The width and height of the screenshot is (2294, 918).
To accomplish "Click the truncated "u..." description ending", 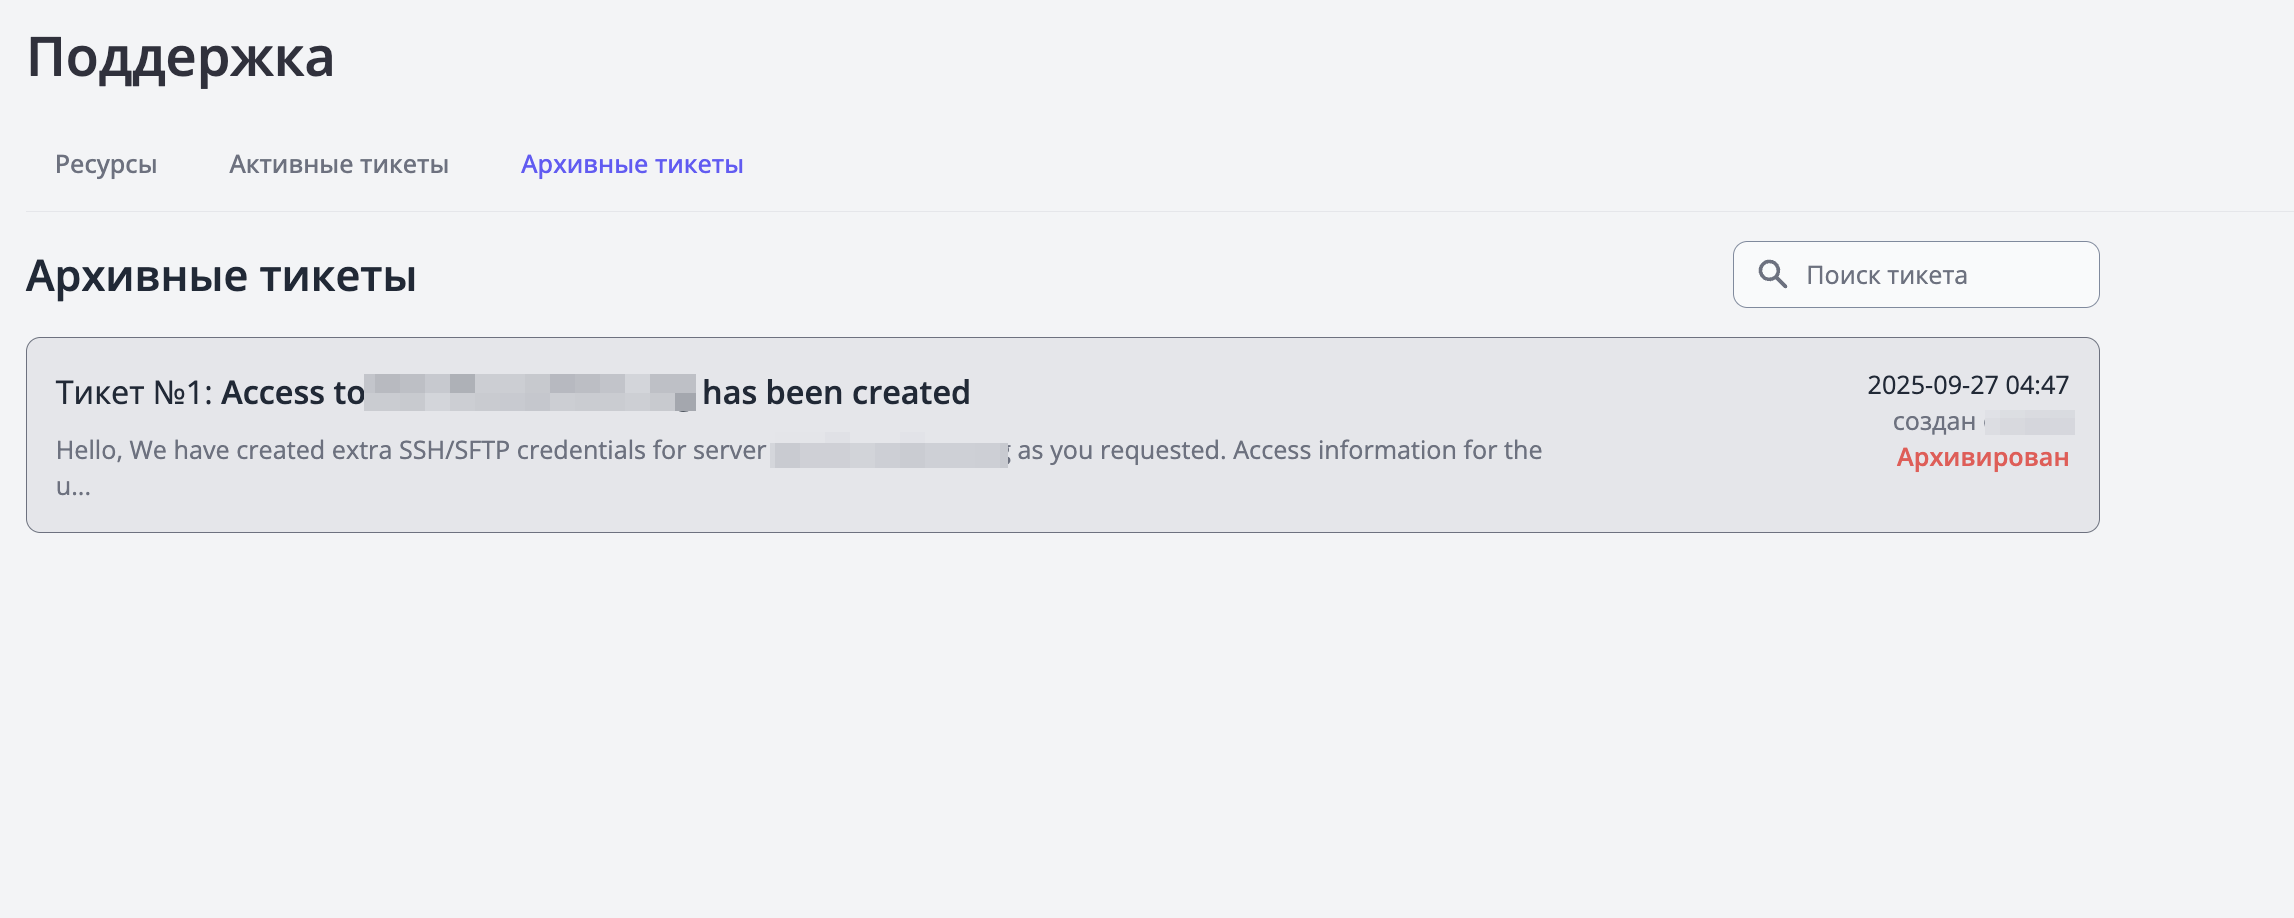I will pyautogui.click(x=73, y=487).
